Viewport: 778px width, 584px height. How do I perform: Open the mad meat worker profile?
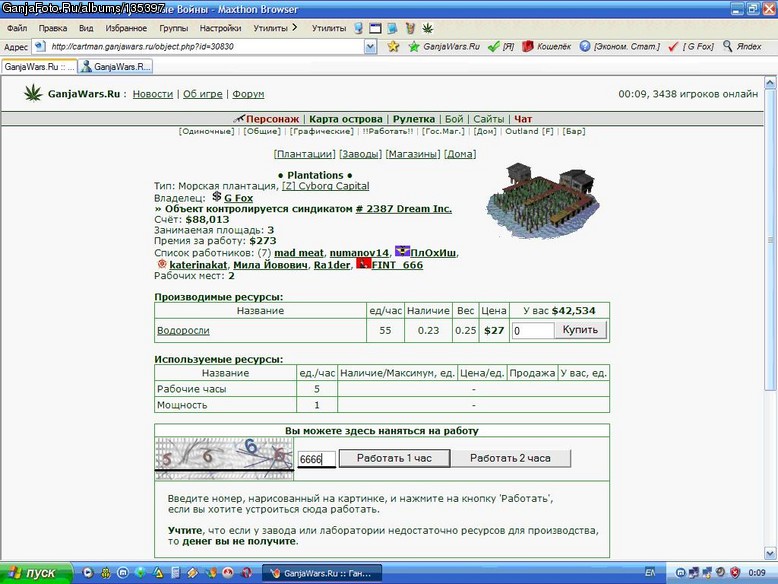click(x=299, y=253)
